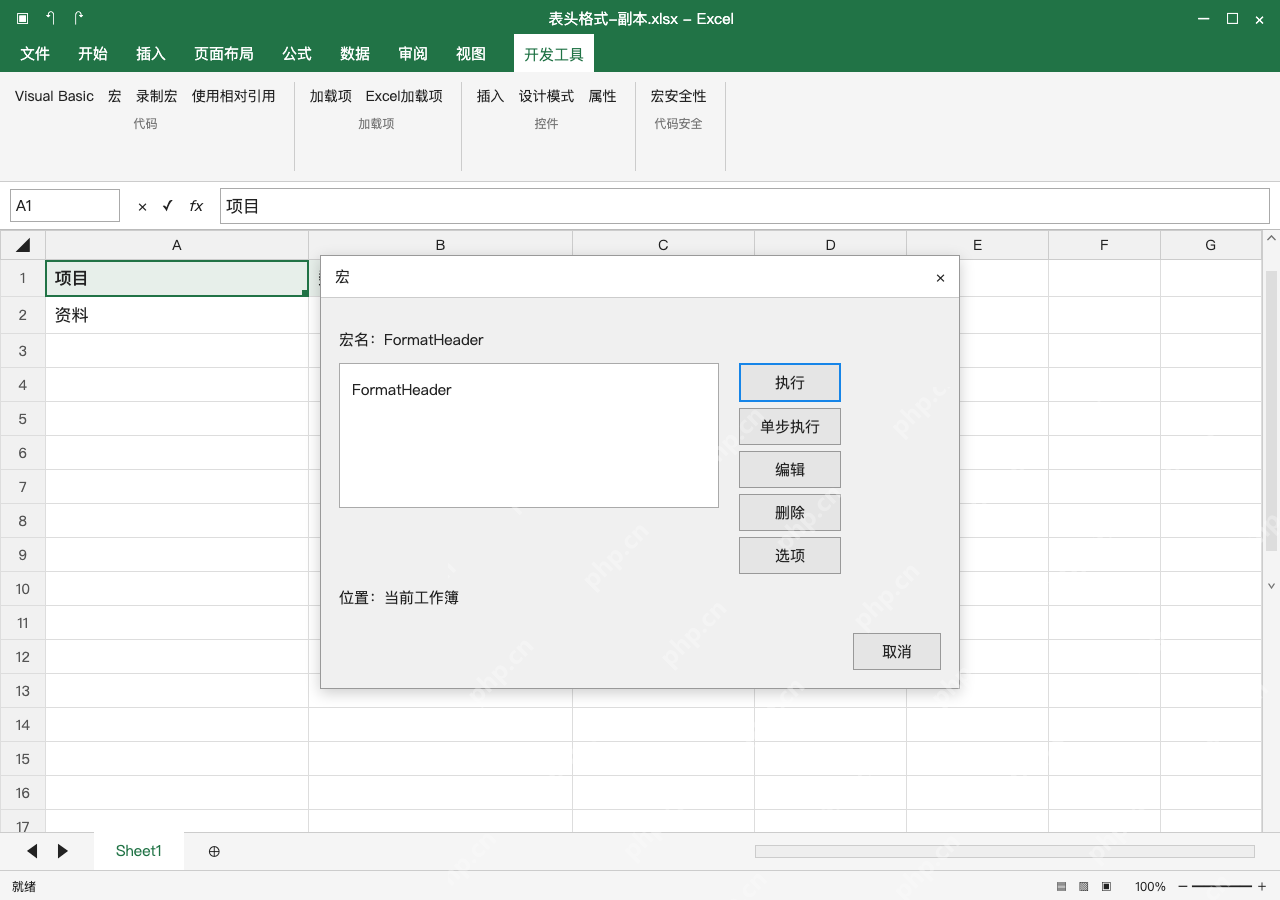1280x900 pixels.
Task: Click vertical scrollbar down arrow
Action: (1272, 586)
